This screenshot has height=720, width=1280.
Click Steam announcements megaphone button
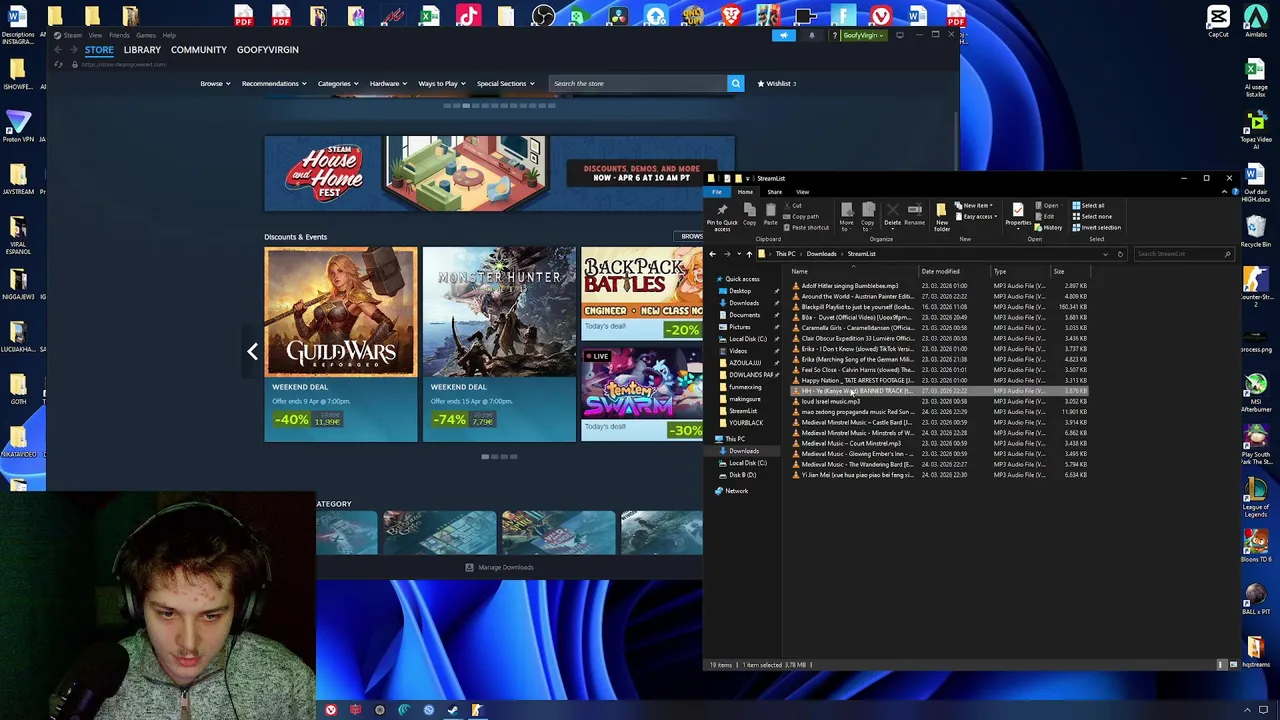(784, 35)
